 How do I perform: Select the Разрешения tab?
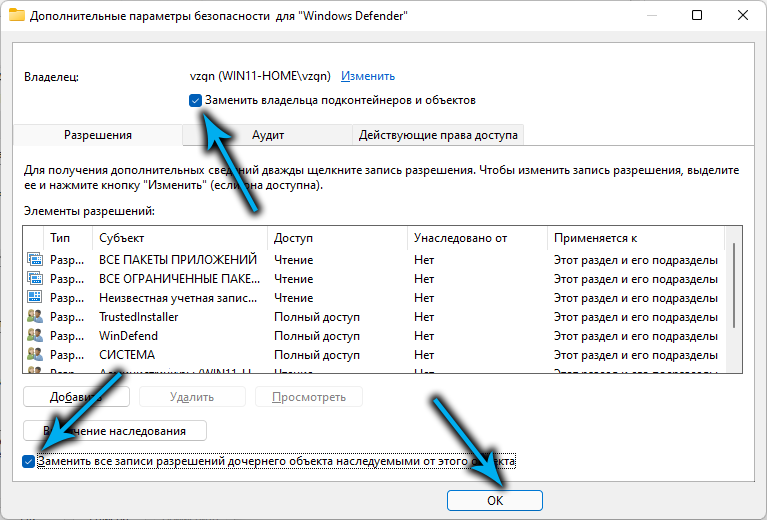[98, 135]
